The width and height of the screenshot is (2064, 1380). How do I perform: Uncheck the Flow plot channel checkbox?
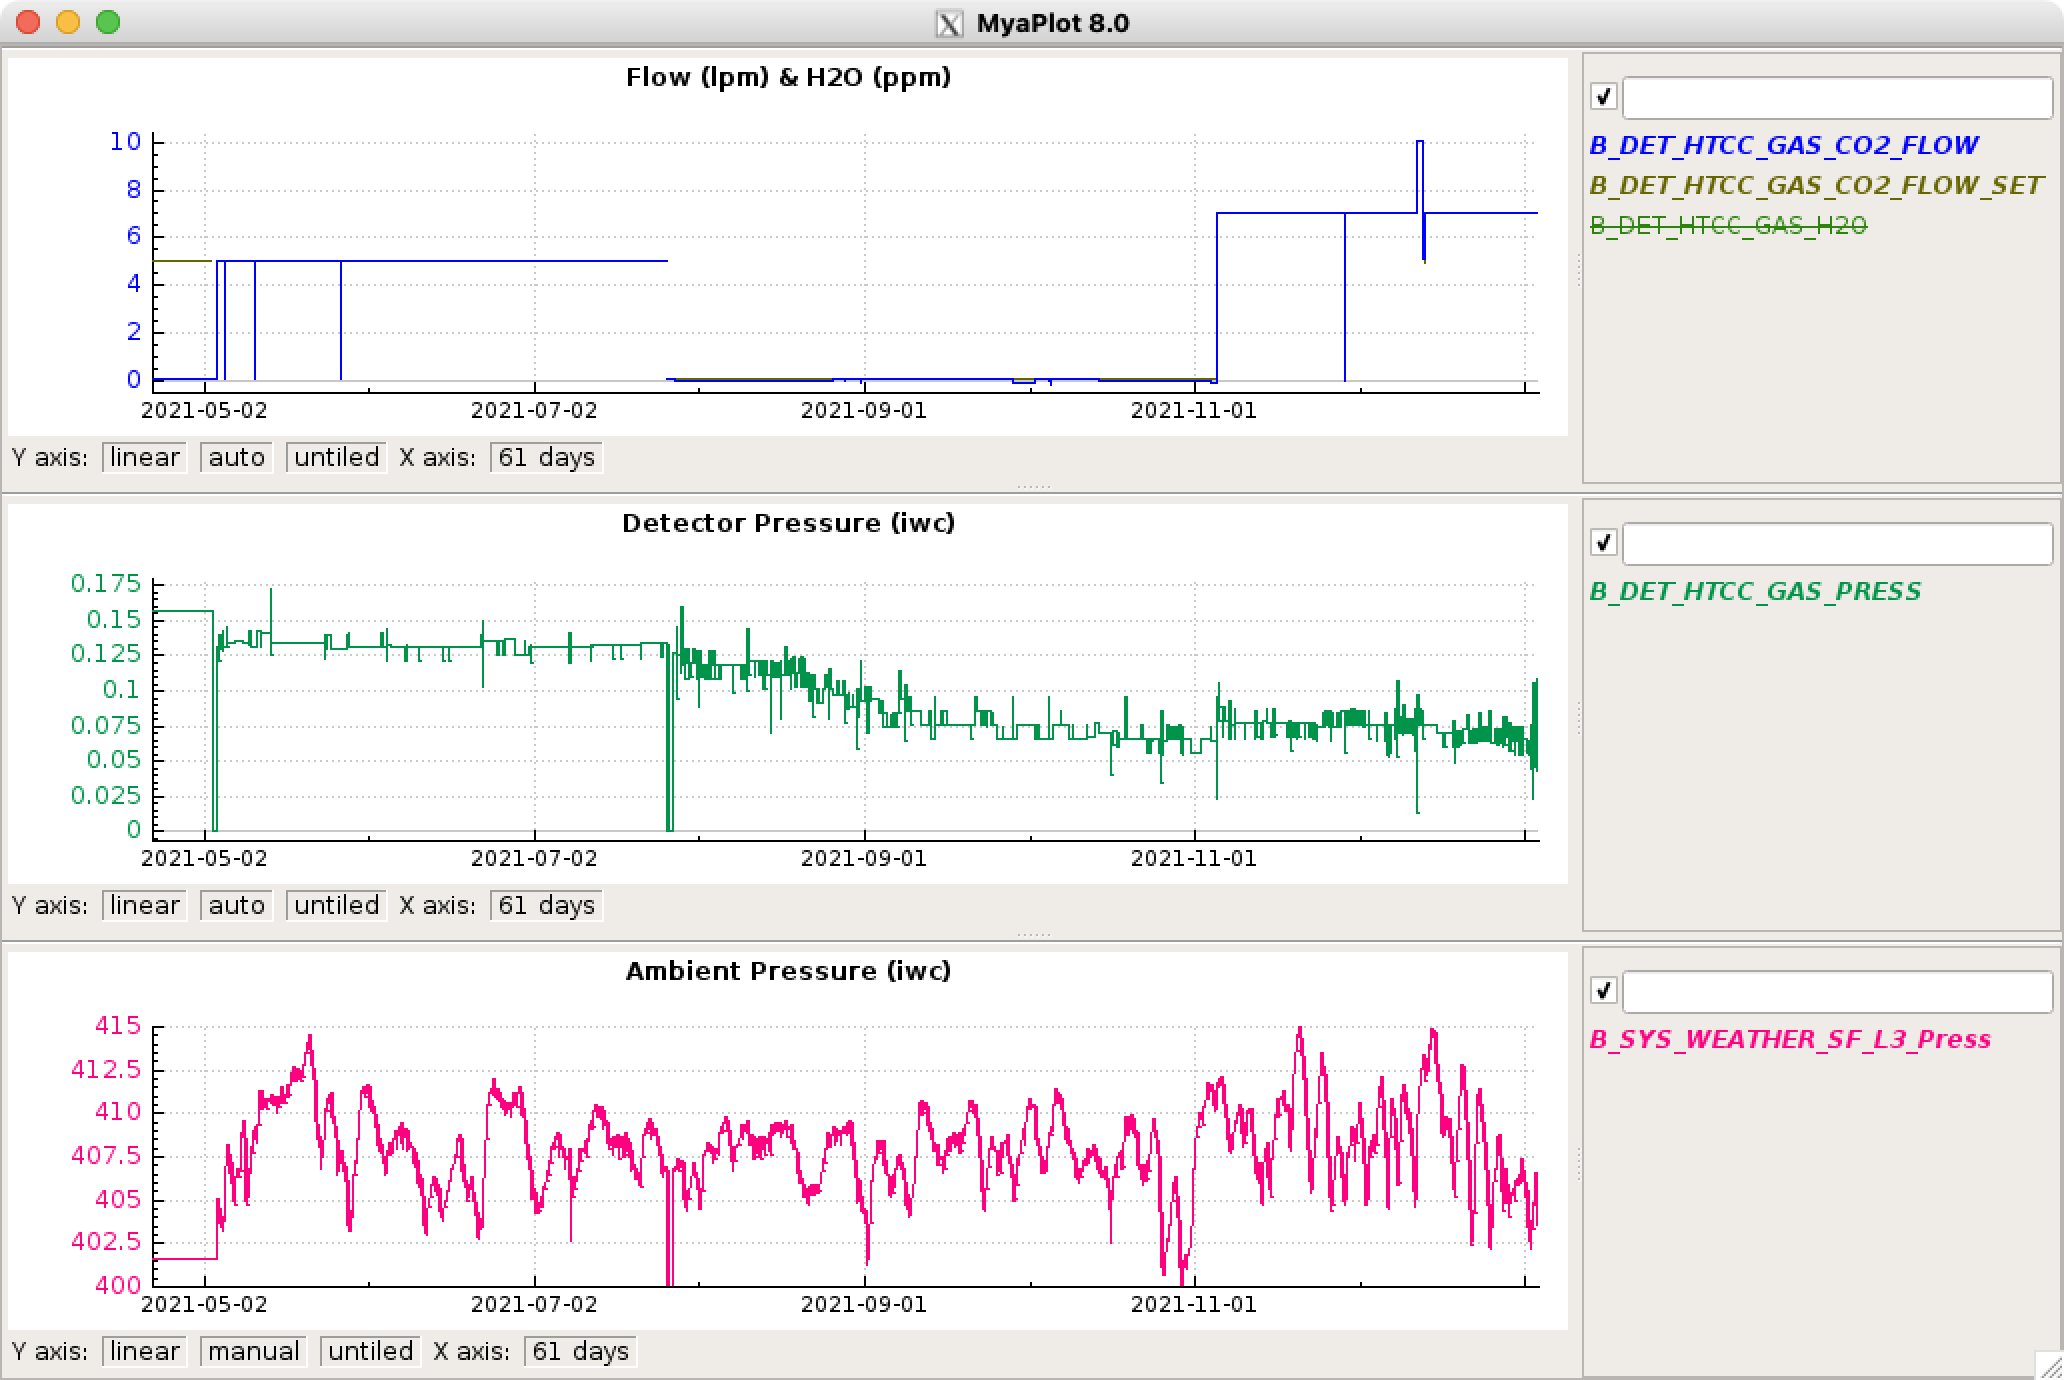(x=1604, y=97)
